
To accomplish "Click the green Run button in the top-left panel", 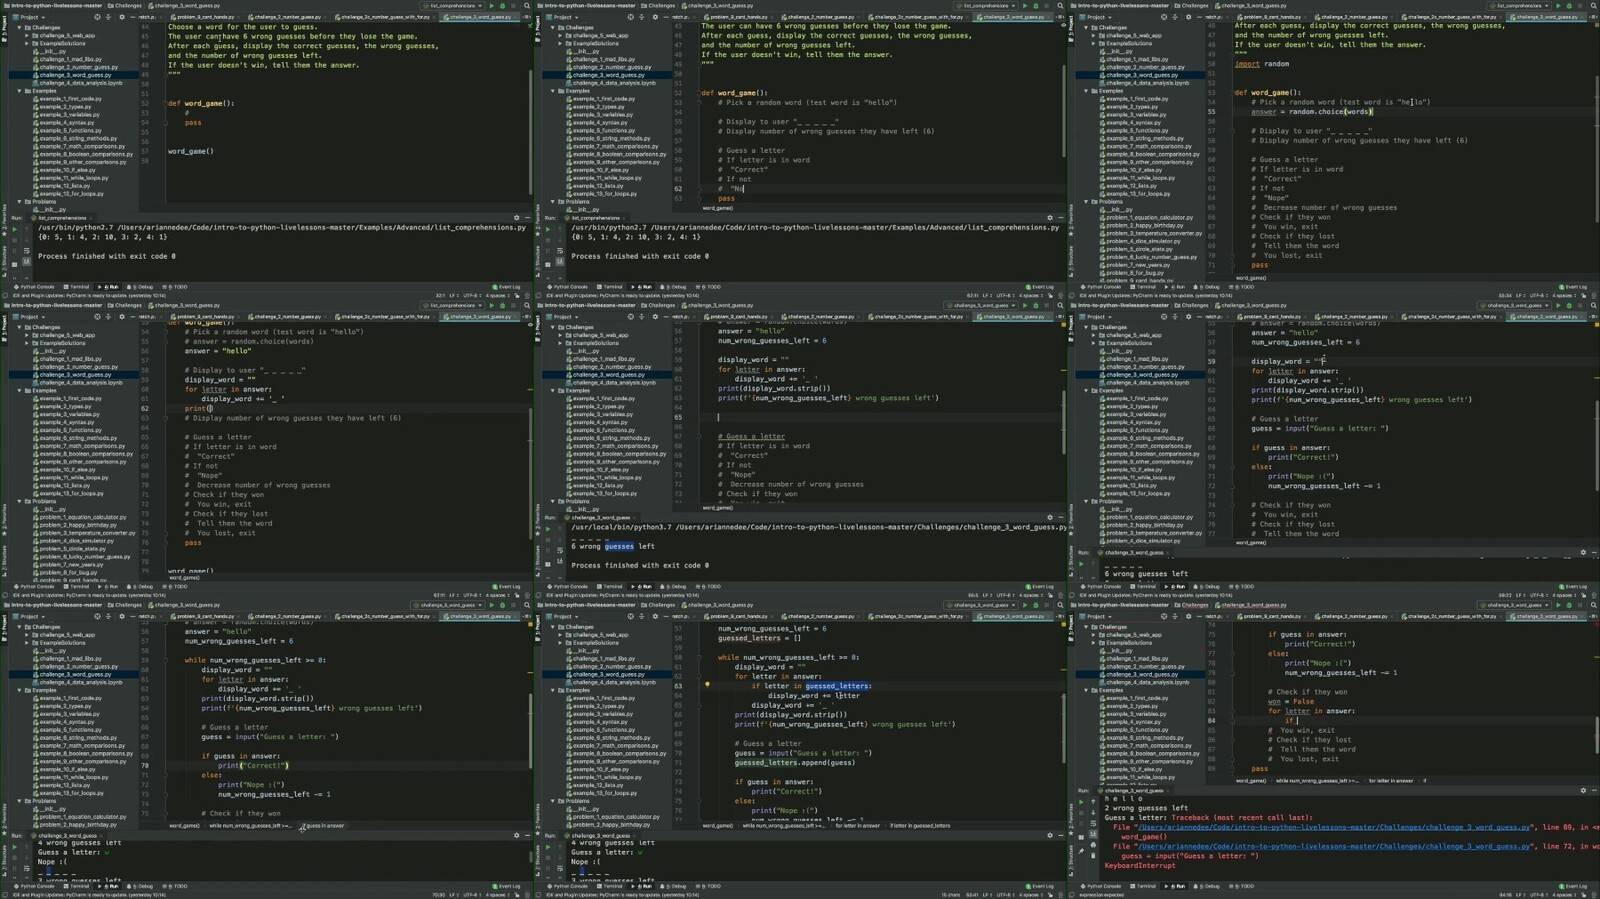I will click(x=491, y=5).
